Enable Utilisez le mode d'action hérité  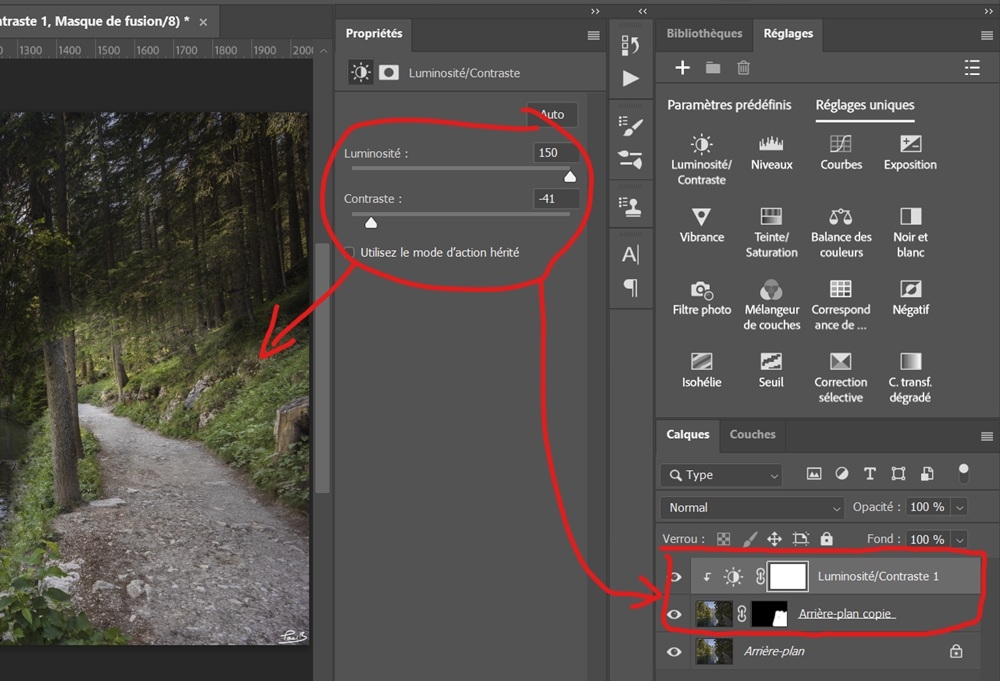[349, 253]
